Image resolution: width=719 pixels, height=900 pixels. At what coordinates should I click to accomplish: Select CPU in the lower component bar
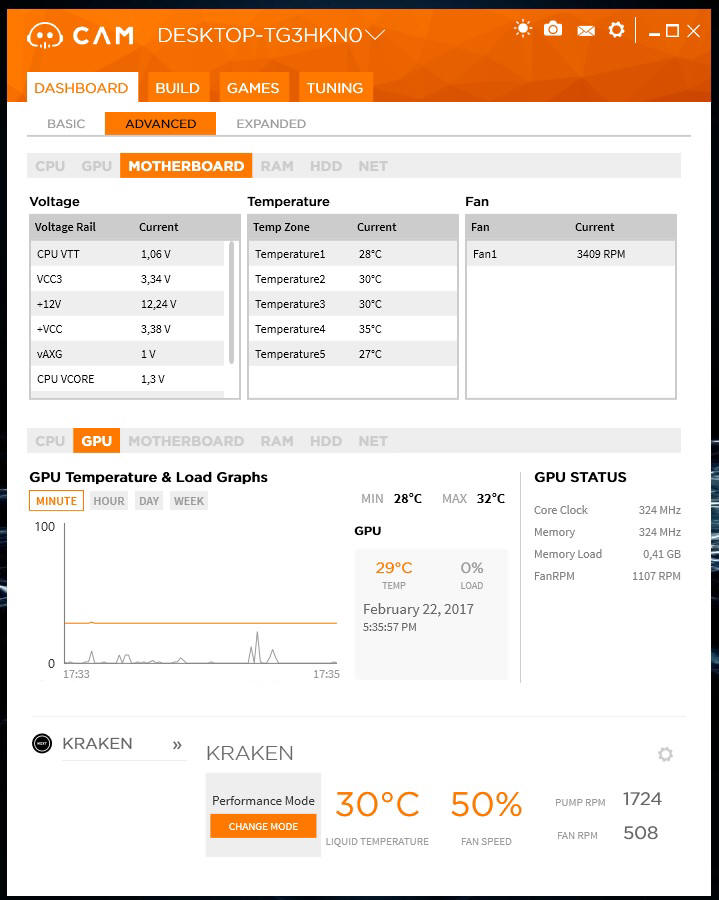(x=50, y=441)
